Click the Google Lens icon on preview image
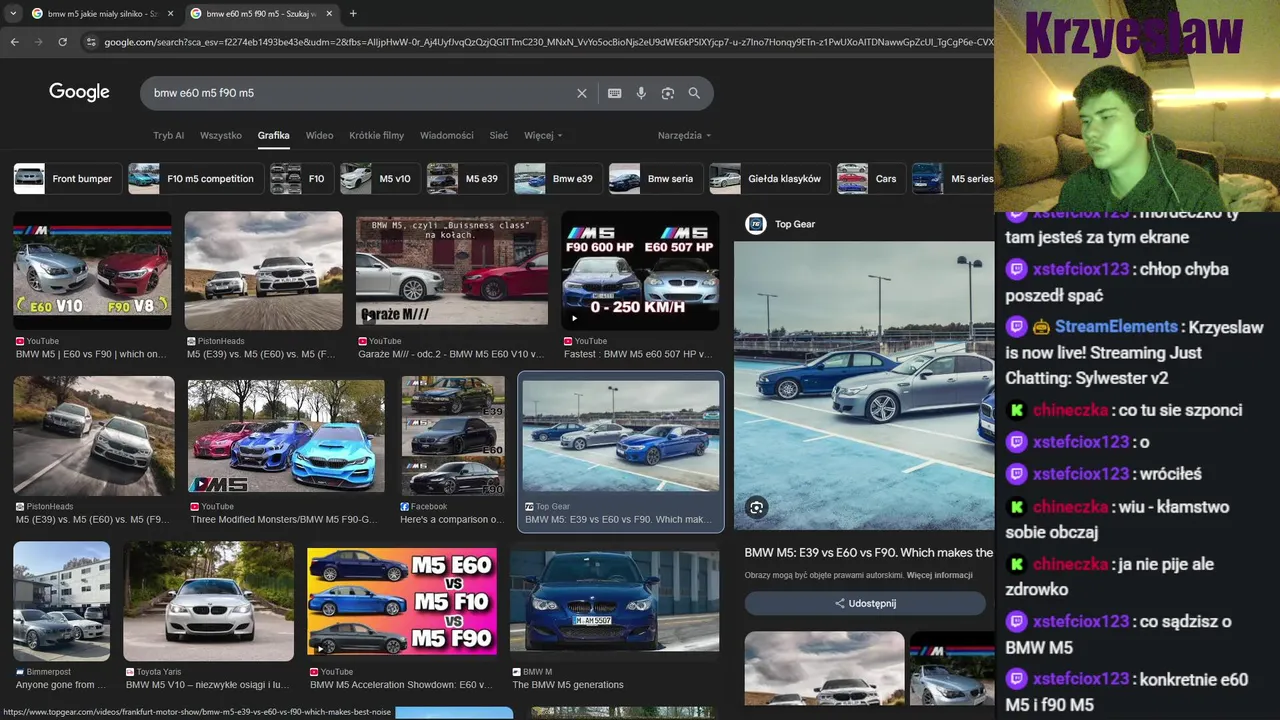 (756, 508)
